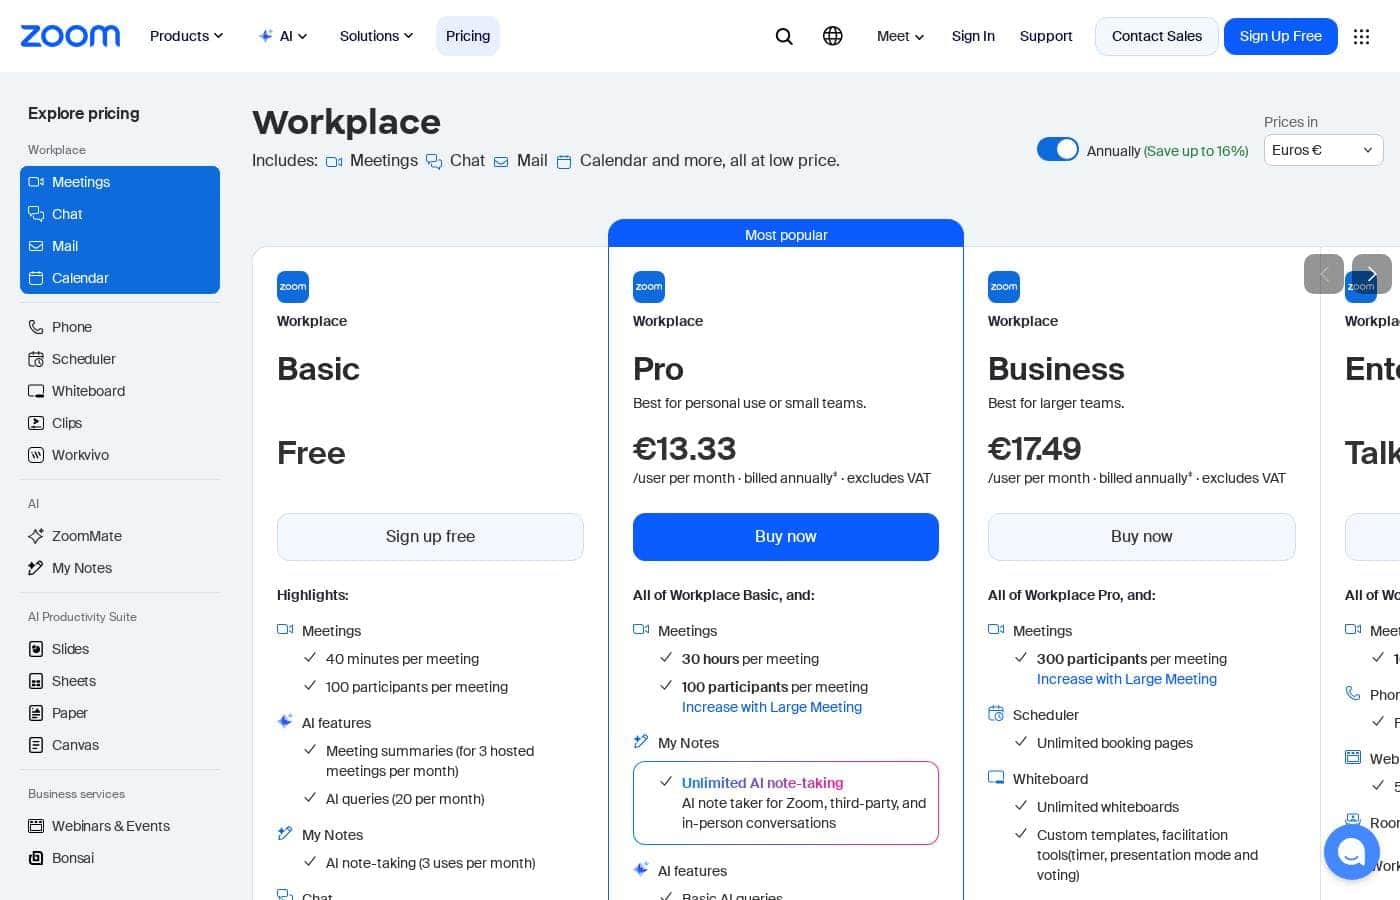Select Chat in the Workplace sidebar
This screenshot has width=1400, height=900.
pos(120,214)
